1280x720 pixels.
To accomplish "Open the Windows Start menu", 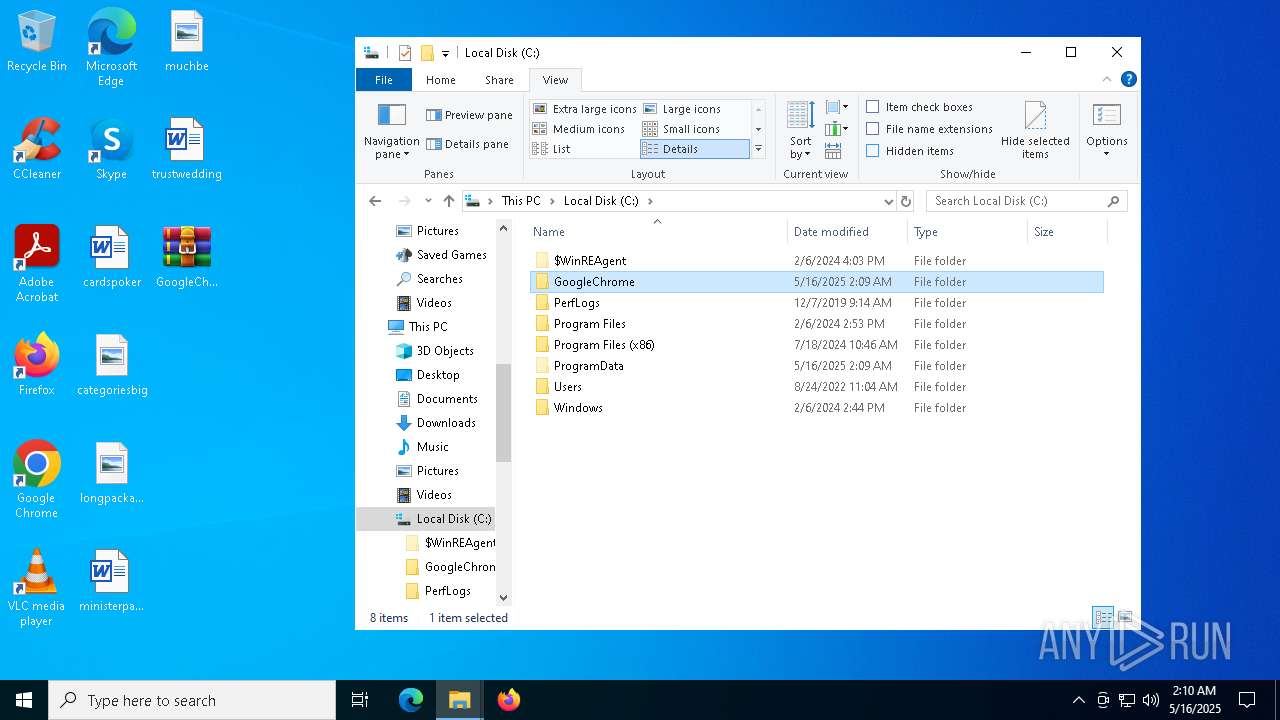I will click(x=24, y=700).
